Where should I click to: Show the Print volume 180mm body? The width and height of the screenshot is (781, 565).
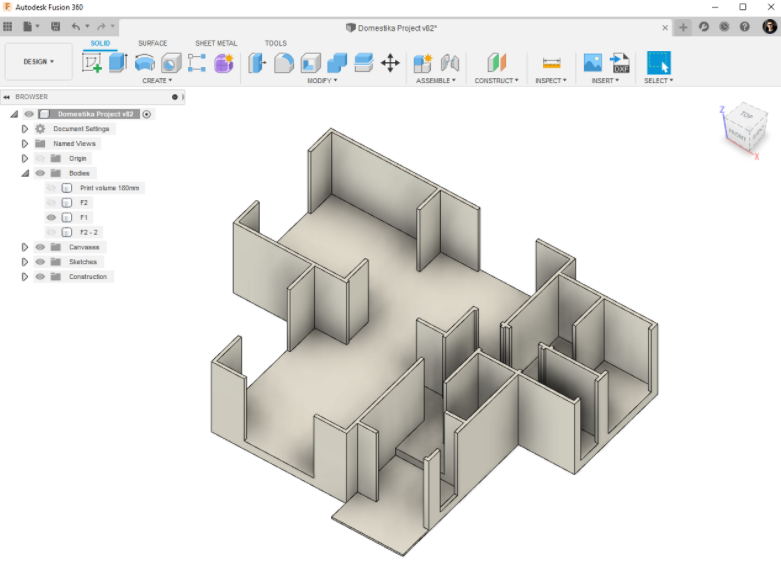click(51, 188)
